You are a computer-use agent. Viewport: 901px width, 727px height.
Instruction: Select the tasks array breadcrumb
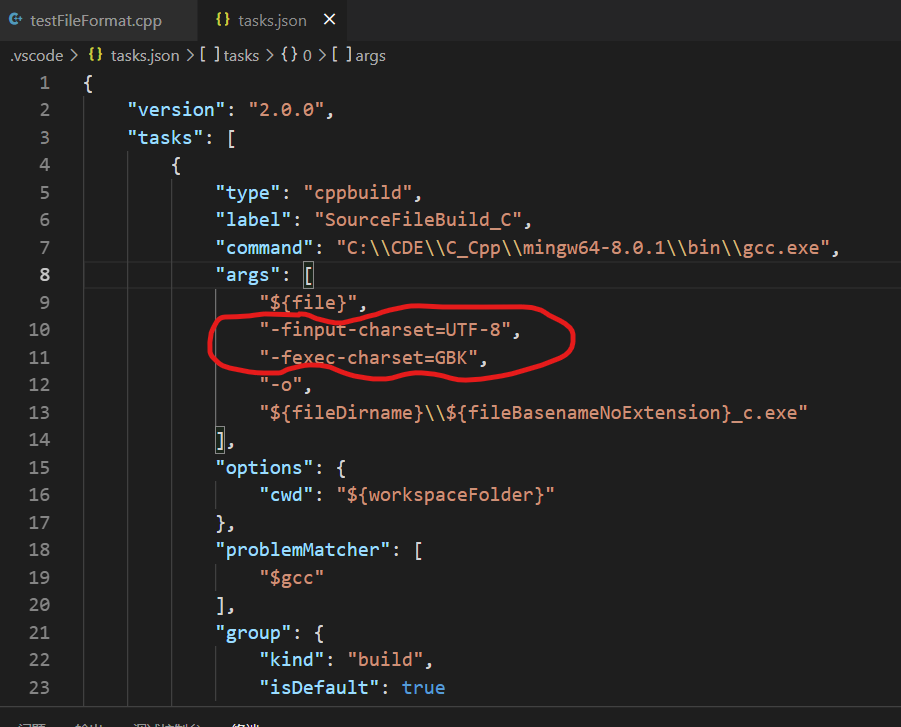[x=241, y=56]
